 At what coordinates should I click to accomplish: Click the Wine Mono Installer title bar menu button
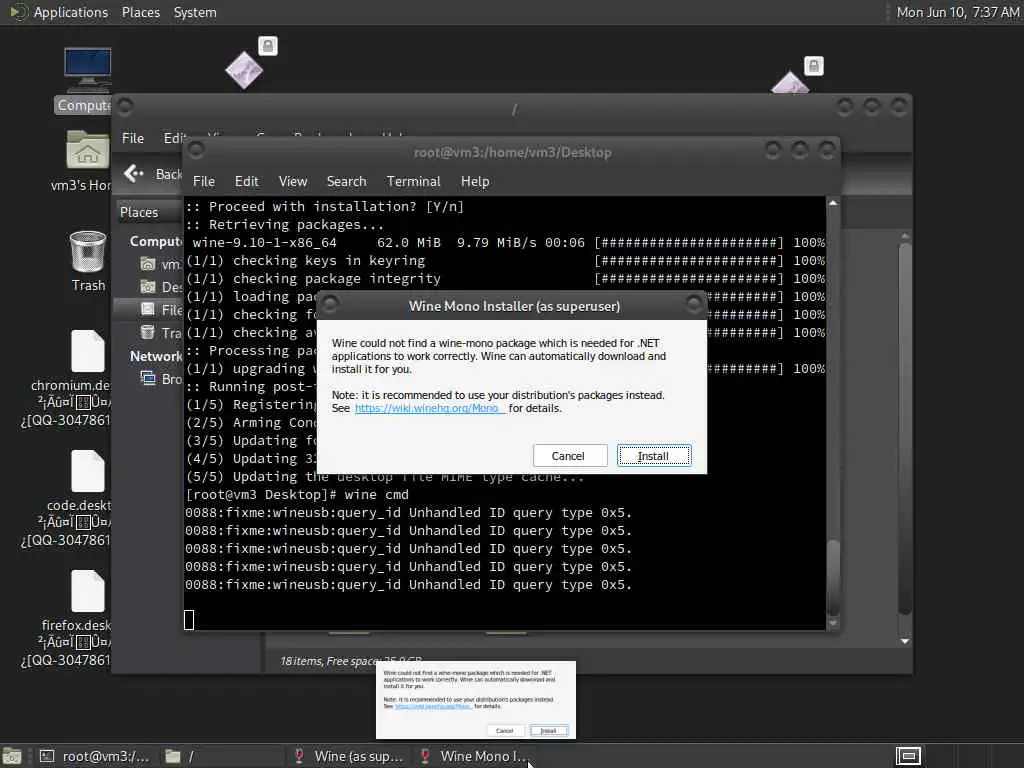click(x=330, y=303)
